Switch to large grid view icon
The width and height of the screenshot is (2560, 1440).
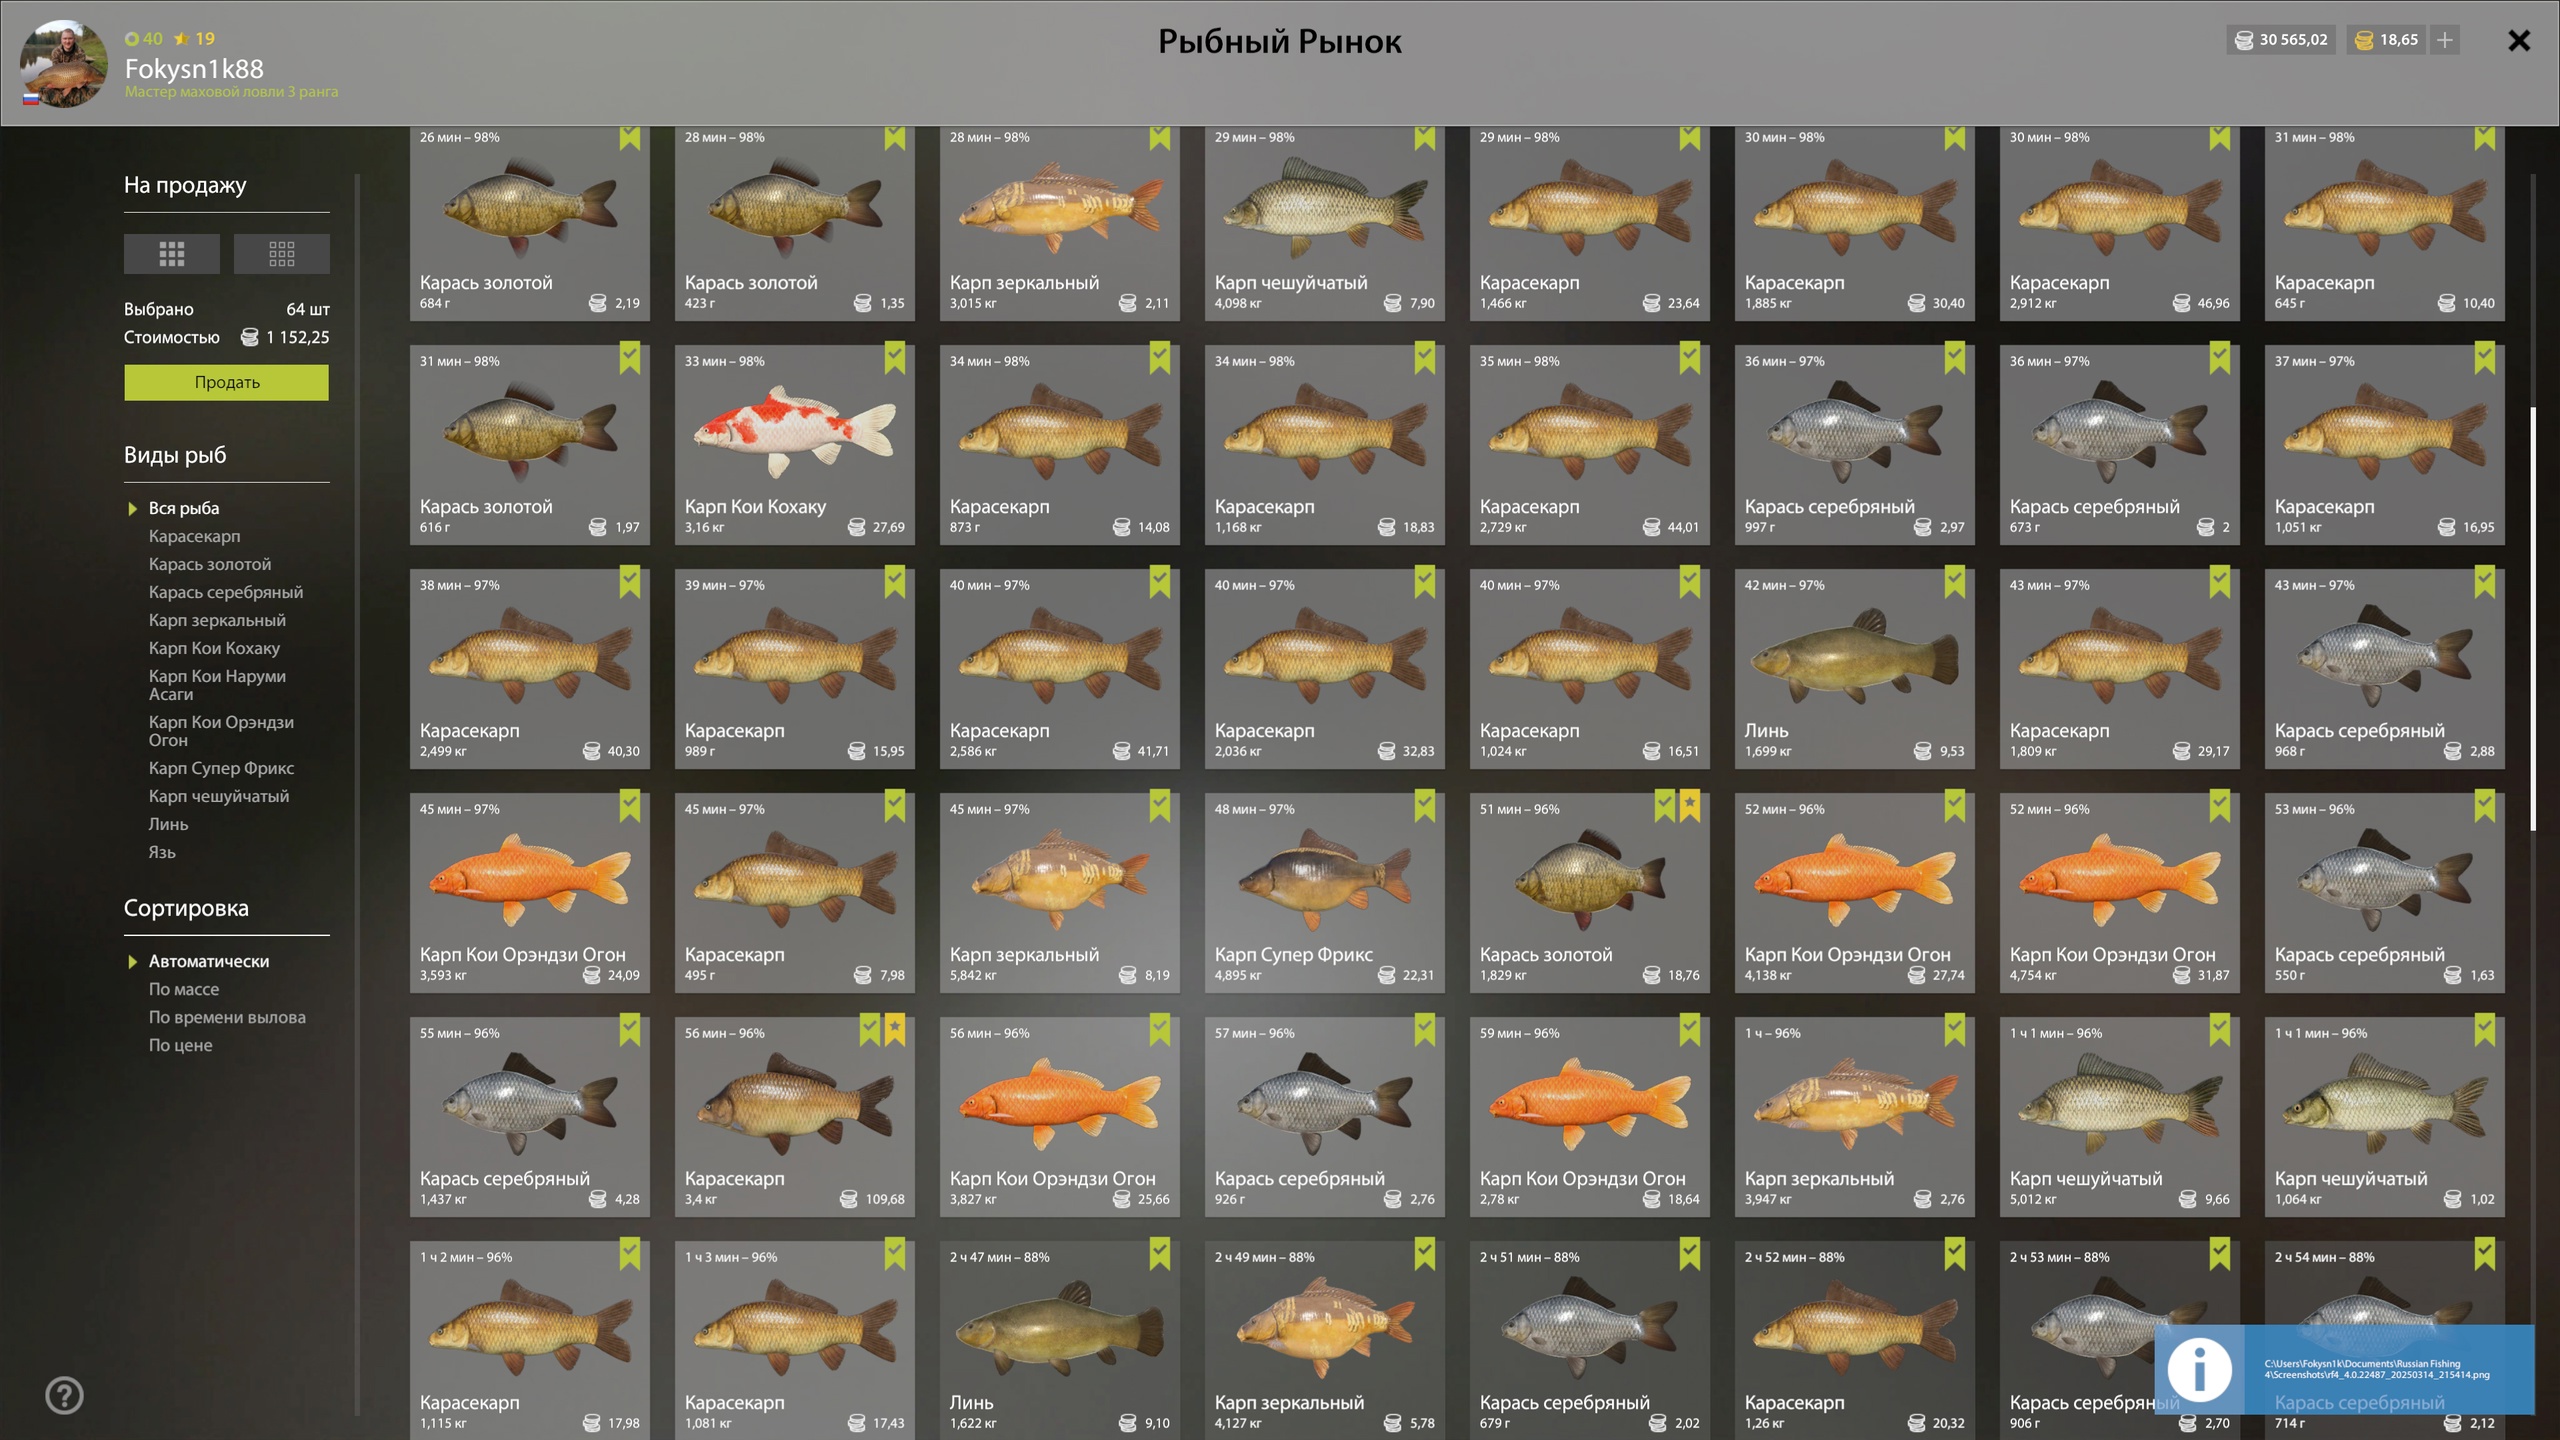(x=171, y=254)
